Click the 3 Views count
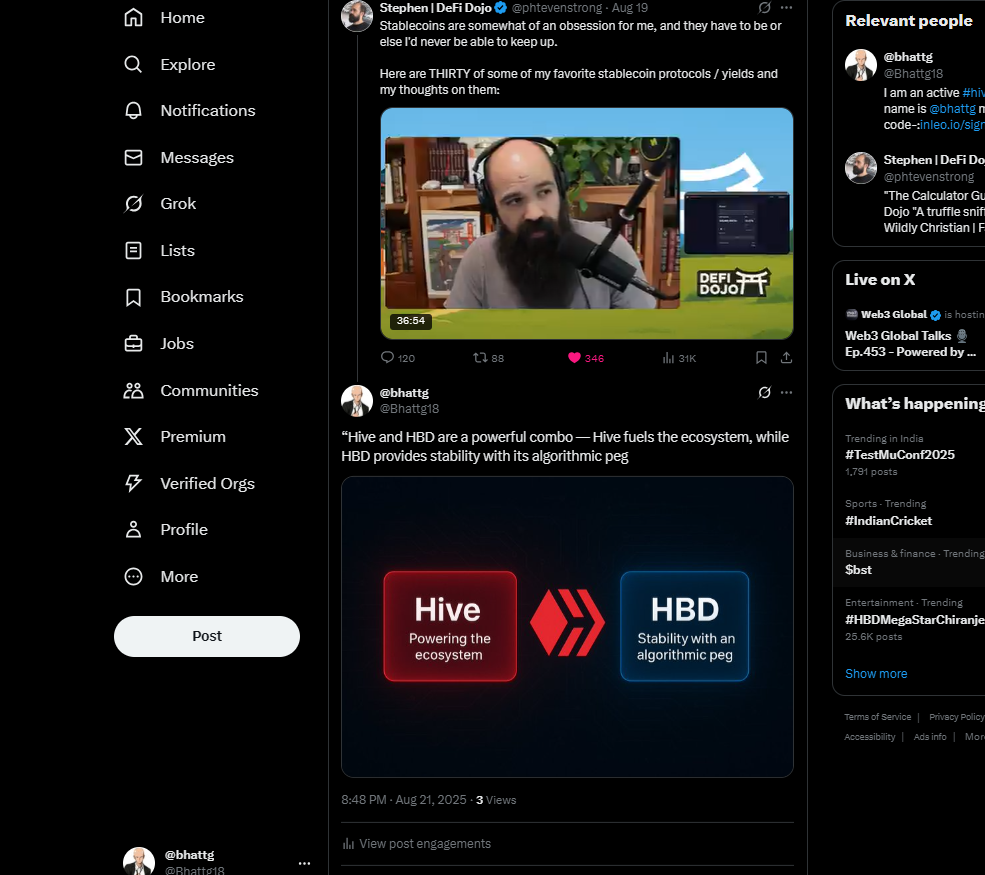985x875 pixels. [x=496, y=800]
